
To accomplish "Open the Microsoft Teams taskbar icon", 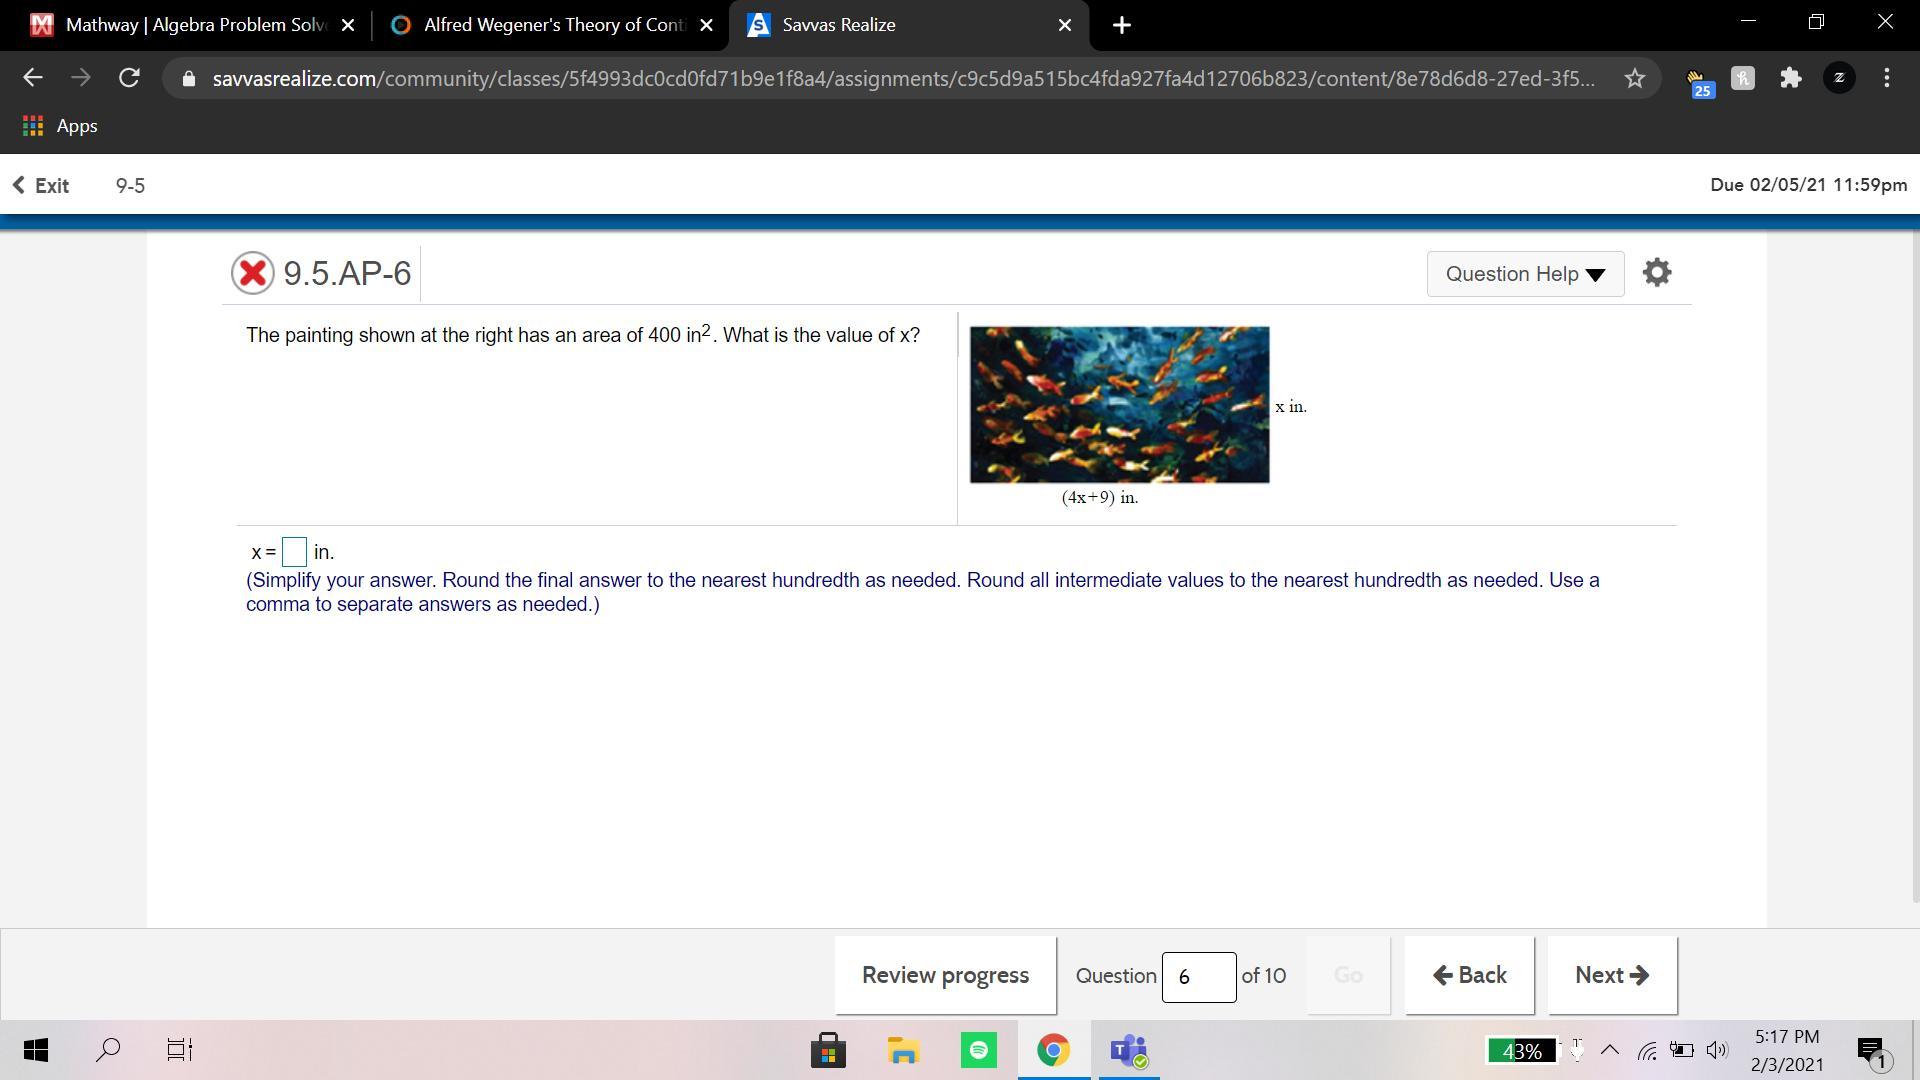I will click(1128, 1050).
